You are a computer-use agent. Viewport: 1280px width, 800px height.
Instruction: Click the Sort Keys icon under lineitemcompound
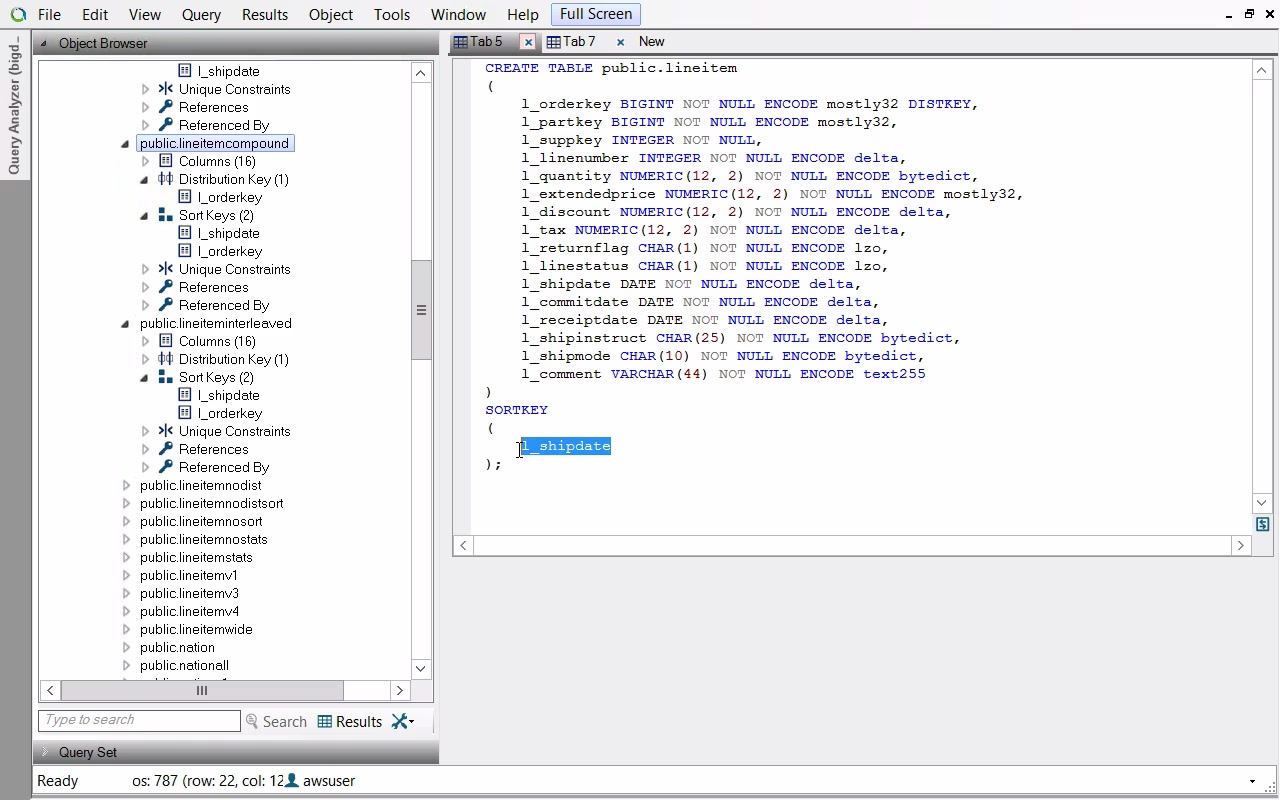[x=166, y=215]
